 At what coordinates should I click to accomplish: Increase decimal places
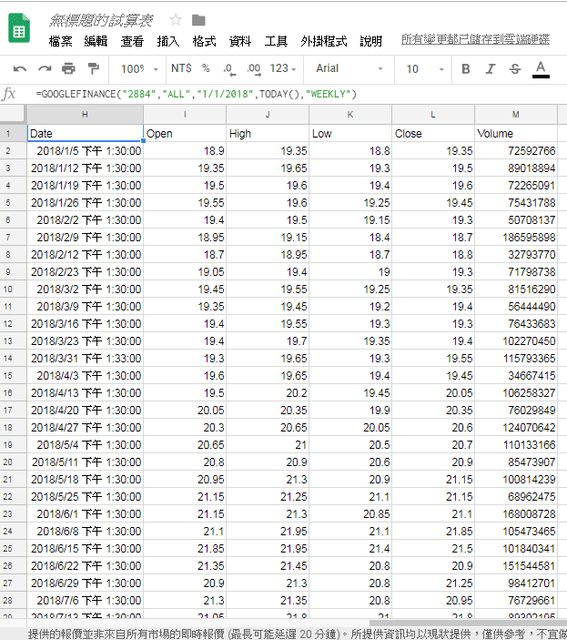[x=254, y=69]
